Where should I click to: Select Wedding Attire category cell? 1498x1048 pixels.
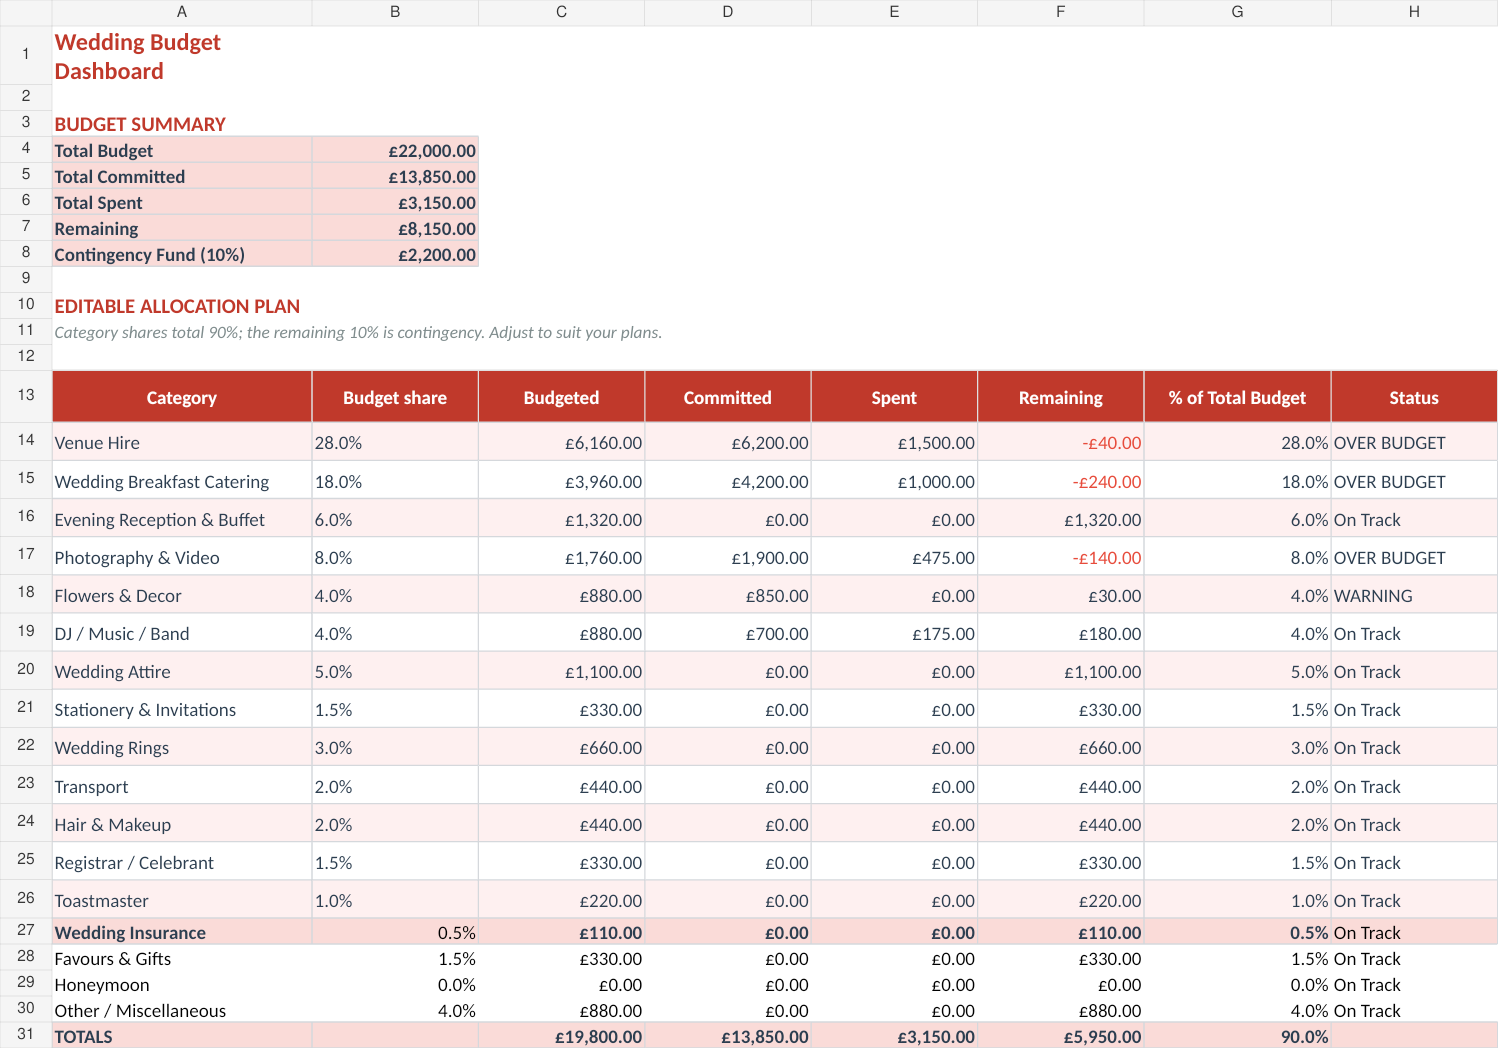pos(182,671)
